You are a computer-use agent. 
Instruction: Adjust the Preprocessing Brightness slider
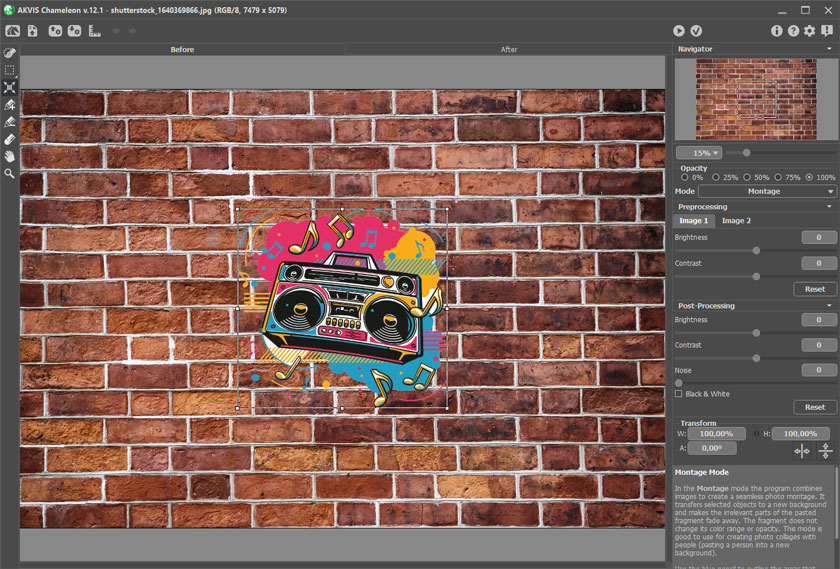(756, 250)
